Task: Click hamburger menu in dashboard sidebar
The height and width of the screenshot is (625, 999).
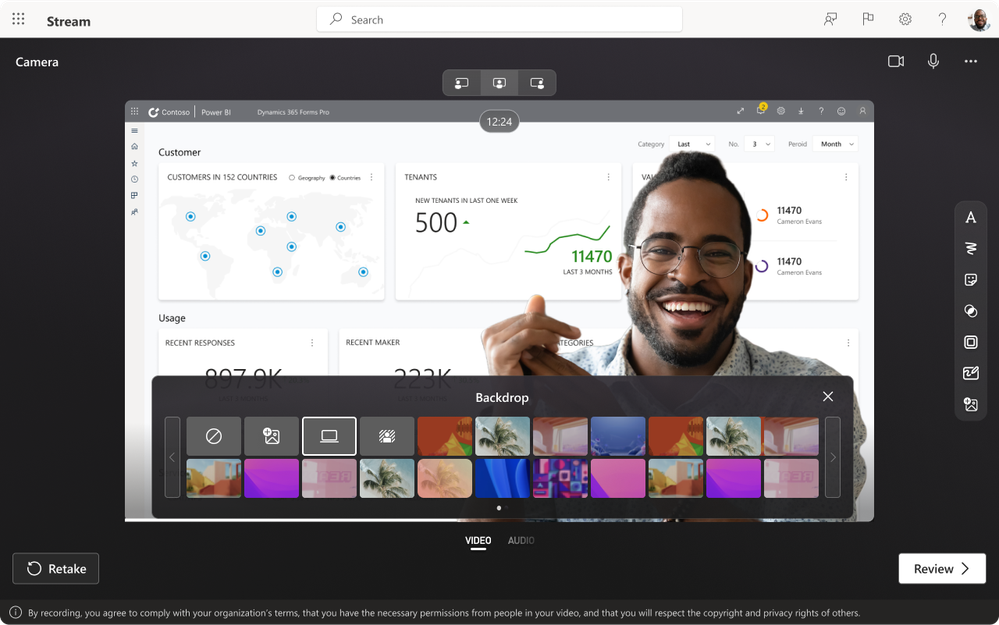Action: pyautogui.click(x=134, y=131)
